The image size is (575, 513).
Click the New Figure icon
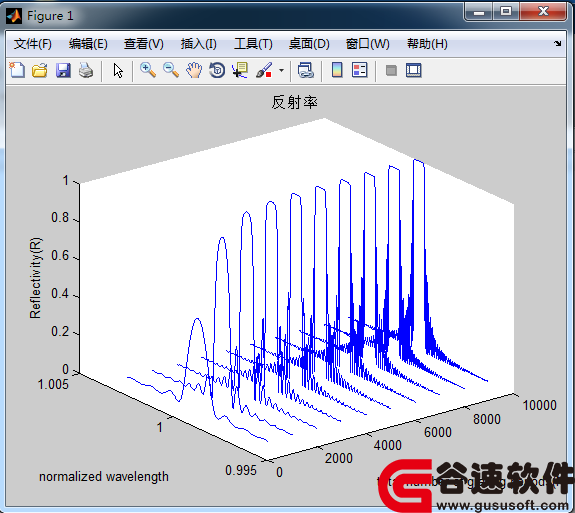[x=17, y=70]
